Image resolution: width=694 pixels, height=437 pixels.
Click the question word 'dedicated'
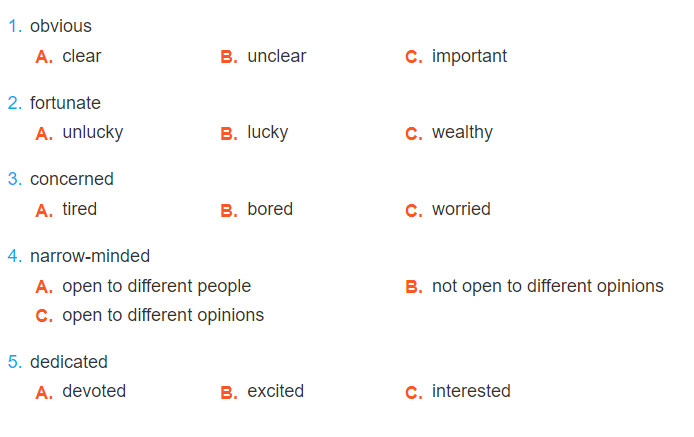[x=69, y=362]
